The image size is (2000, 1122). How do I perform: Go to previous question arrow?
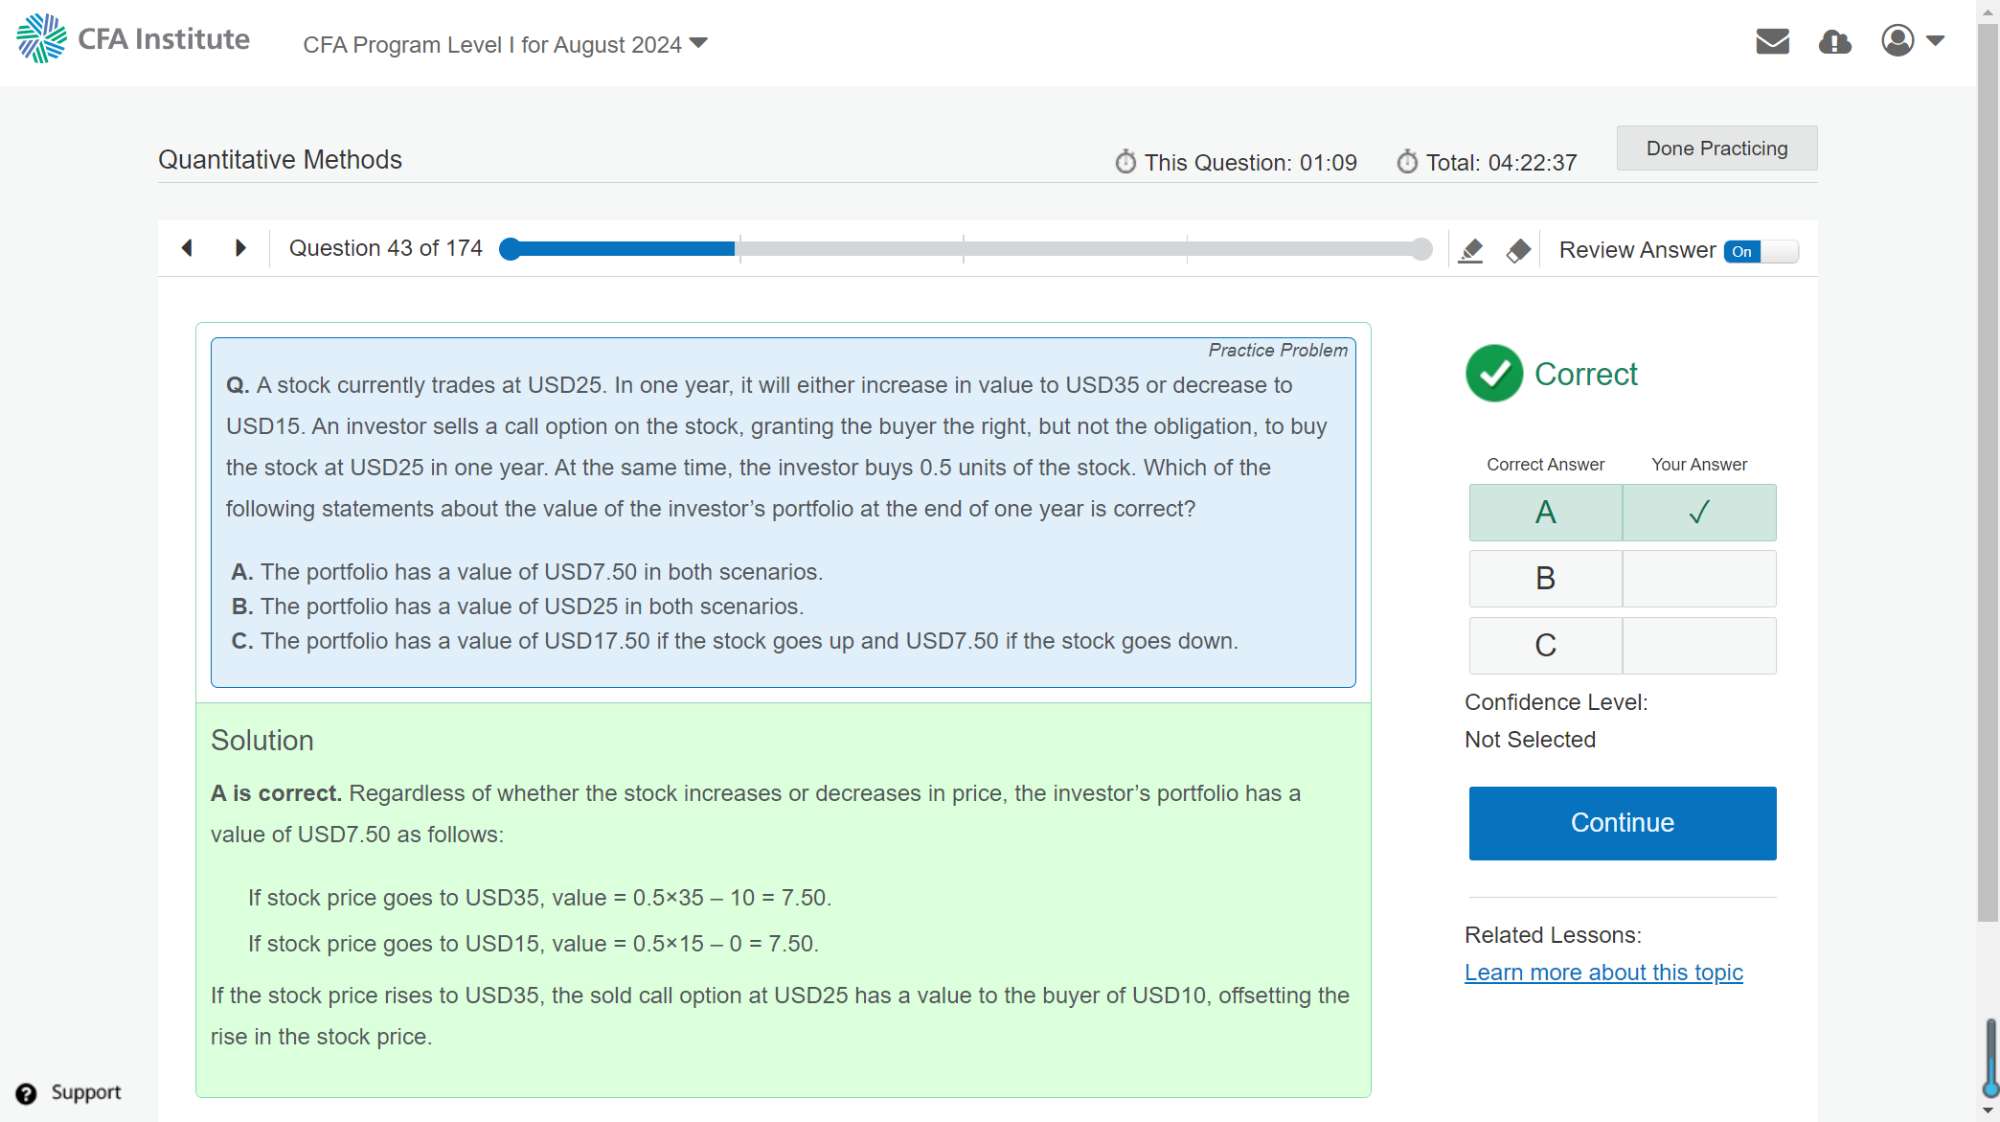187,248
